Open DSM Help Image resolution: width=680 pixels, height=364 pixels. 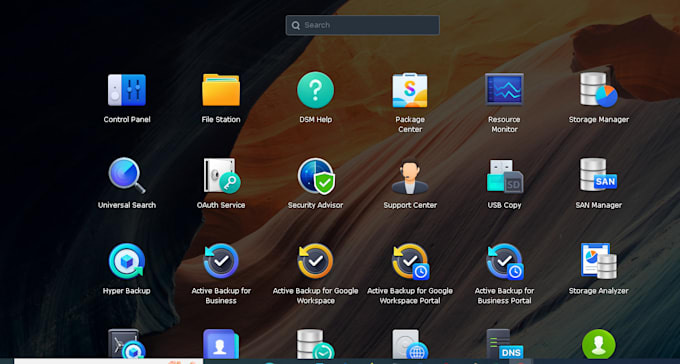point(315,90)
